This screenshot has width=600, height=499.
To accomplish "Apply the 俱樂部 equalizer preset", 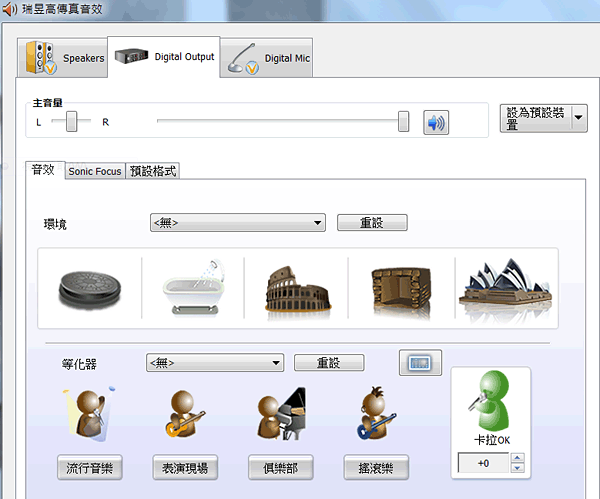I will click(x=281, y=467).
